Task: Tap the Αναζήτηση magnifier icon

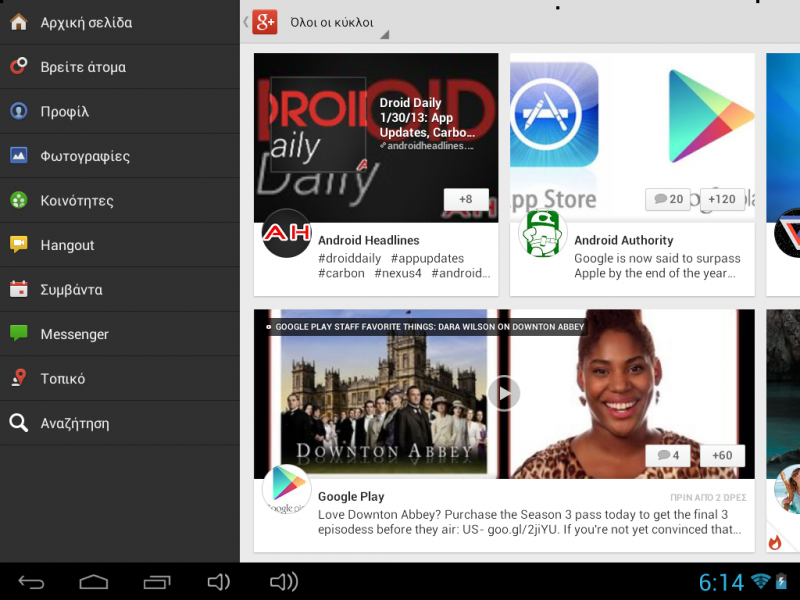Action: [19, 422]
